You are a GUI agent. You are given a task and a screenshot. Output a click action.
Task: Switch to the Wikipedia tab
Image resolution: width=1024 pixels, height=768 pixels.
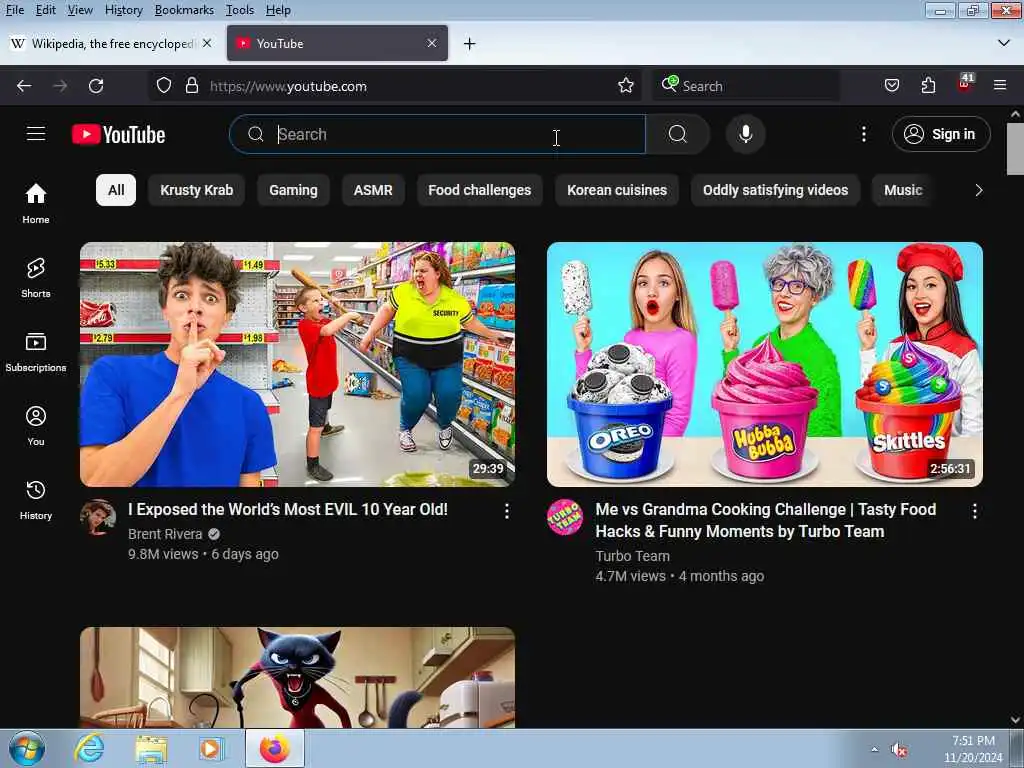pos(111,43)
